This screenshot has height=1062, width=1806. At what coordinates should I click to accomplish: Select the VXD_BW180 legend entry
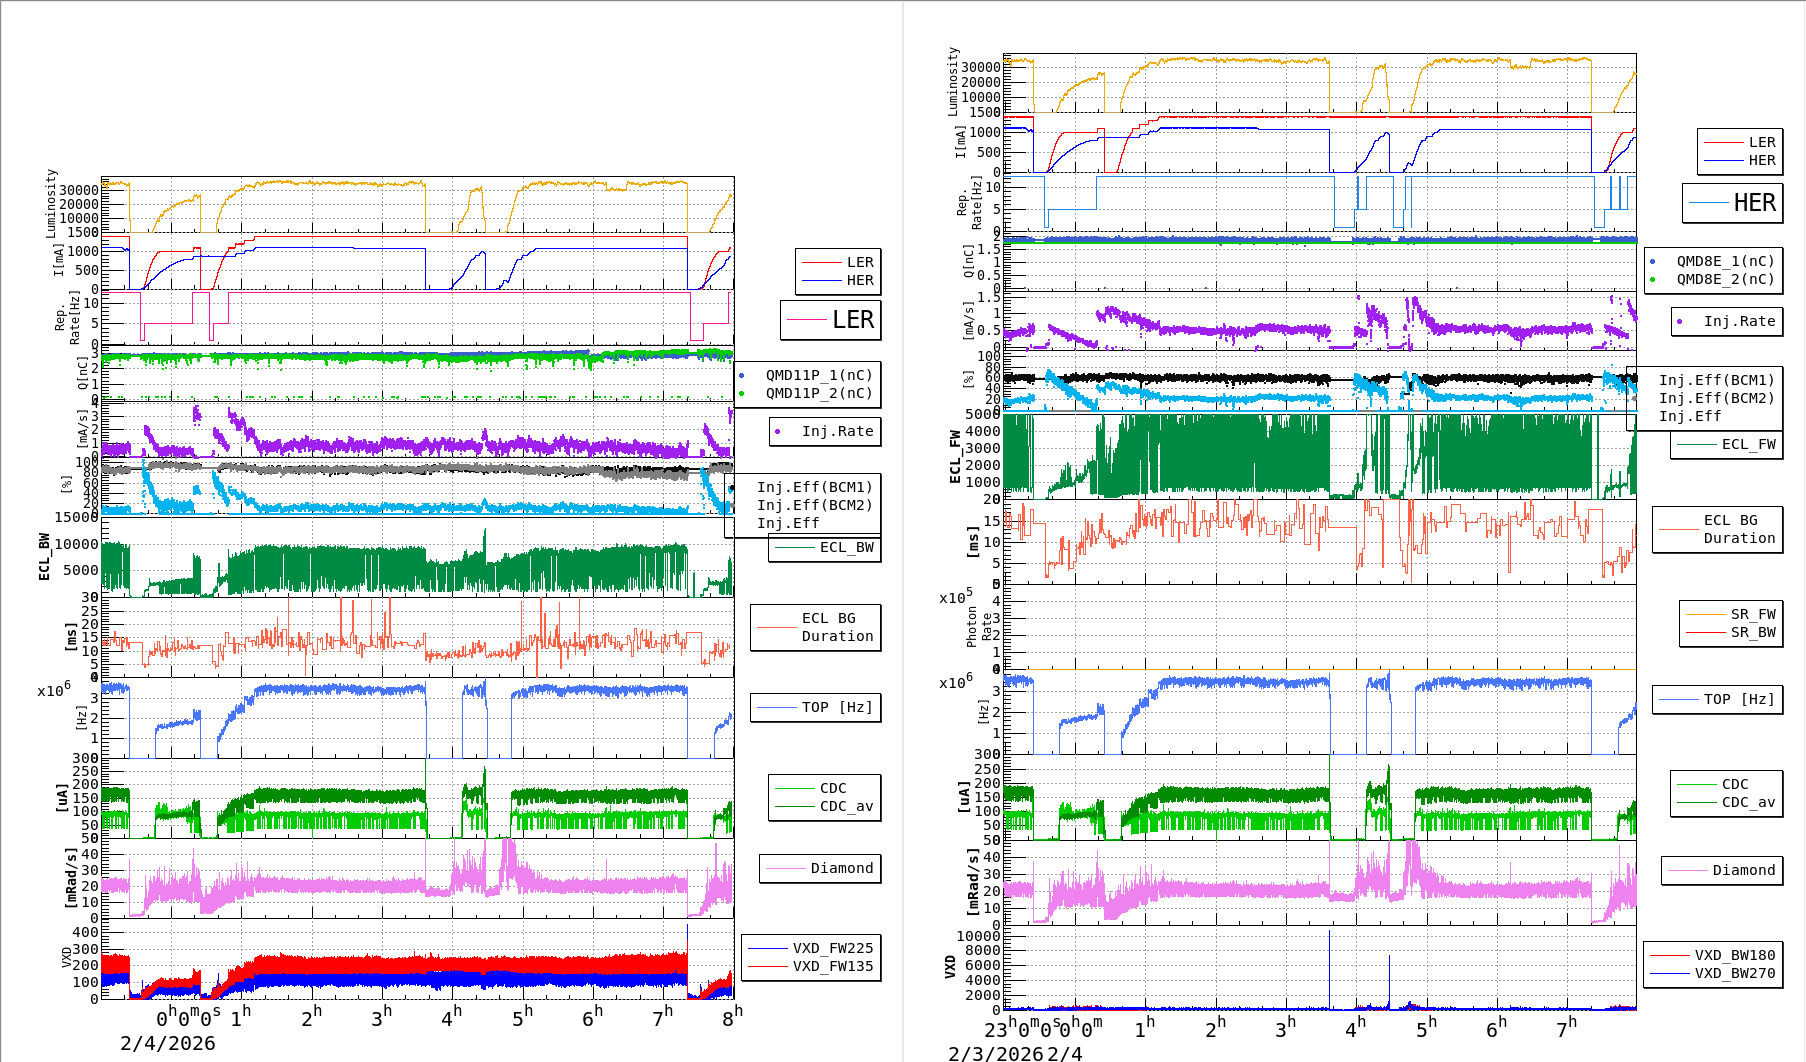coord(1734,955)
